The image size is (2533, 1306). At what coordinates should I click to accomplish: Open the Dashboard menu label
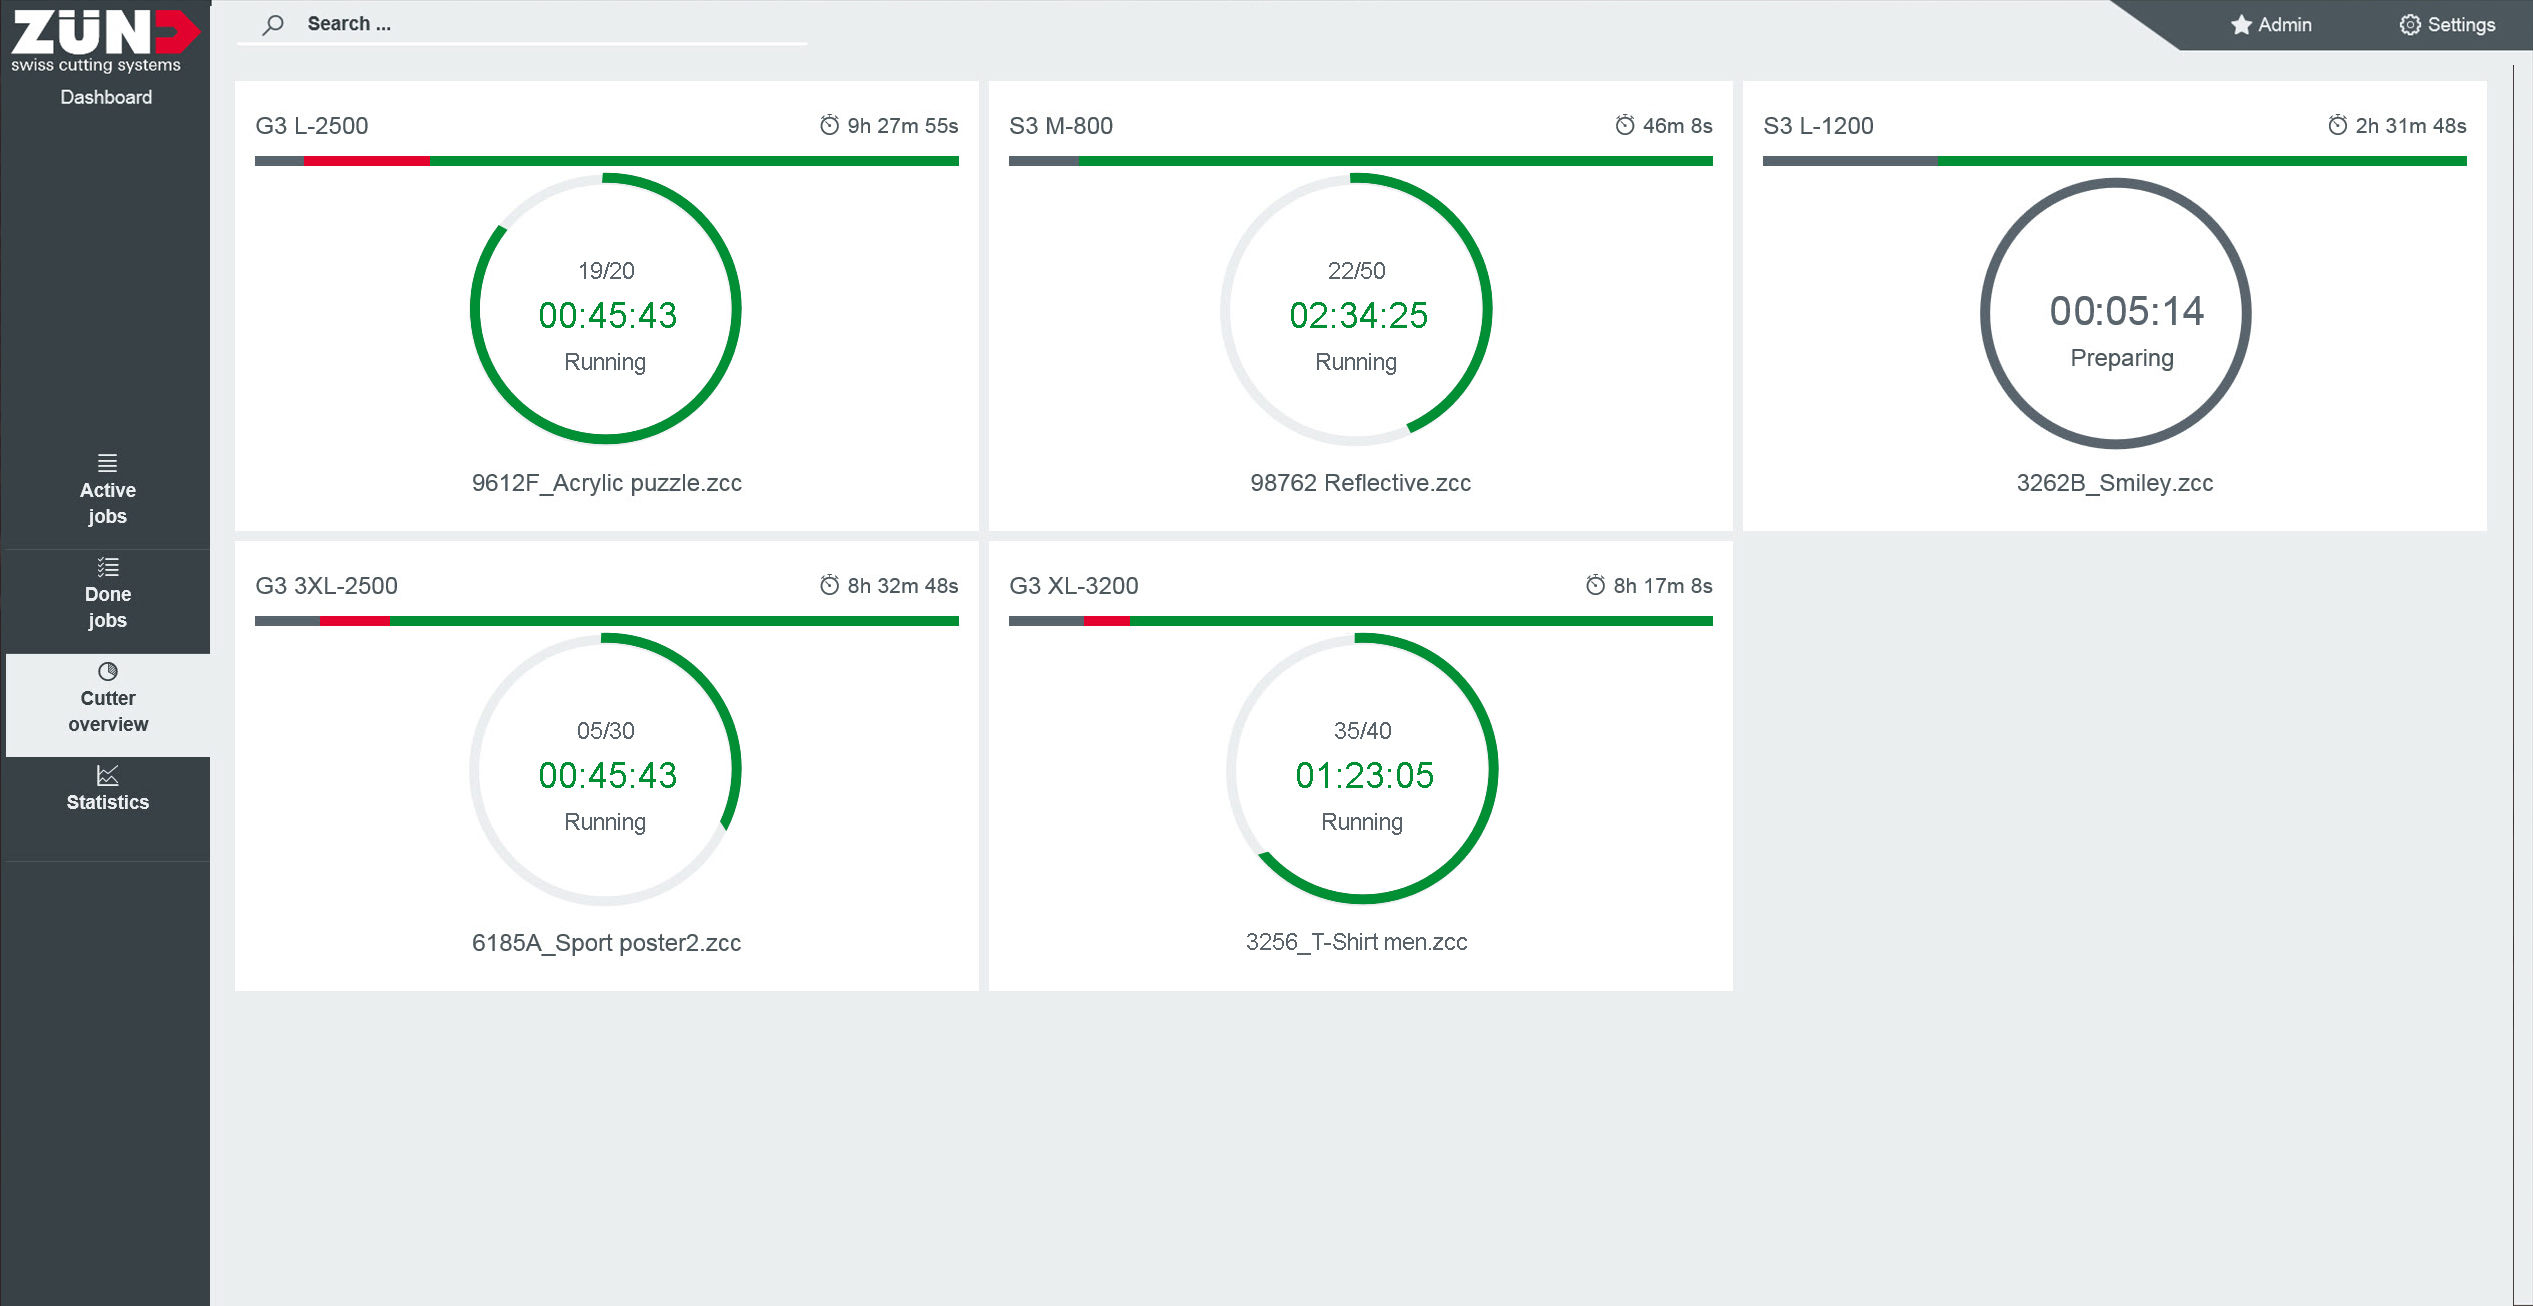click(x=106, y=97)
